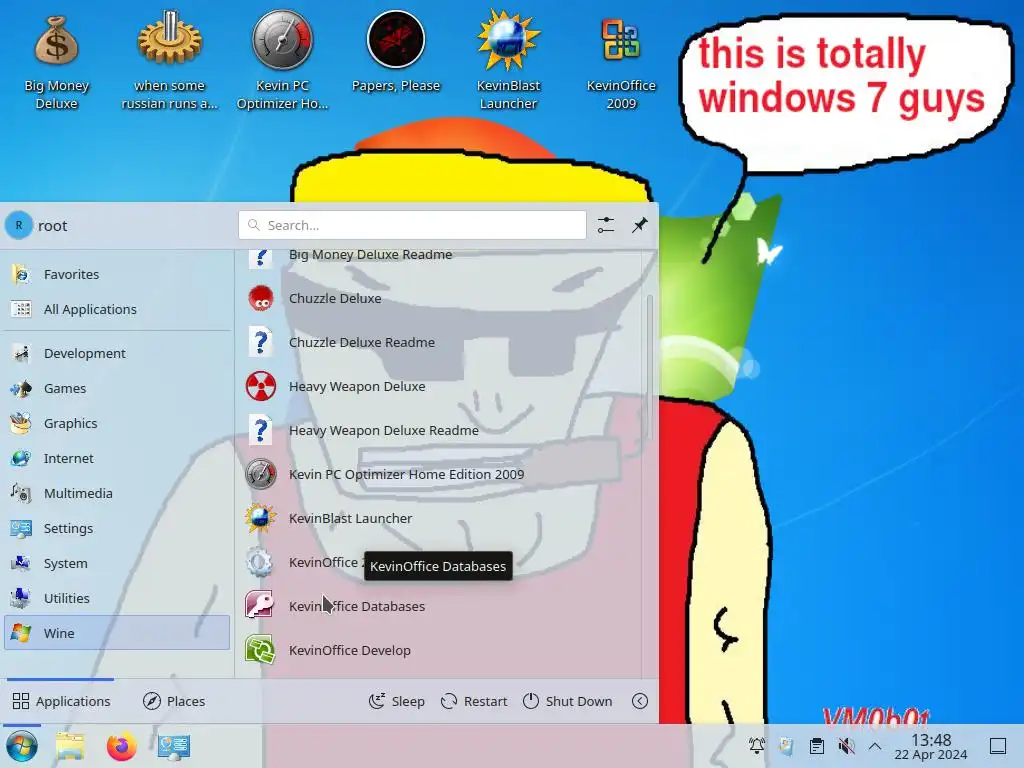Click the Shut Down button
This screenshot has width=1024, height=768.
(568, 701)
